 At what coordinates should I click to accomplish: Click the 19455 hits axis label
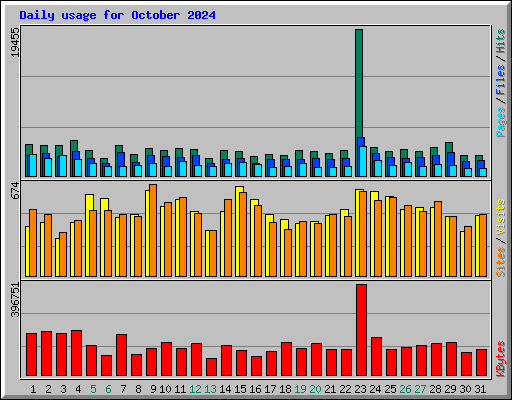click(x=15, y=42)
